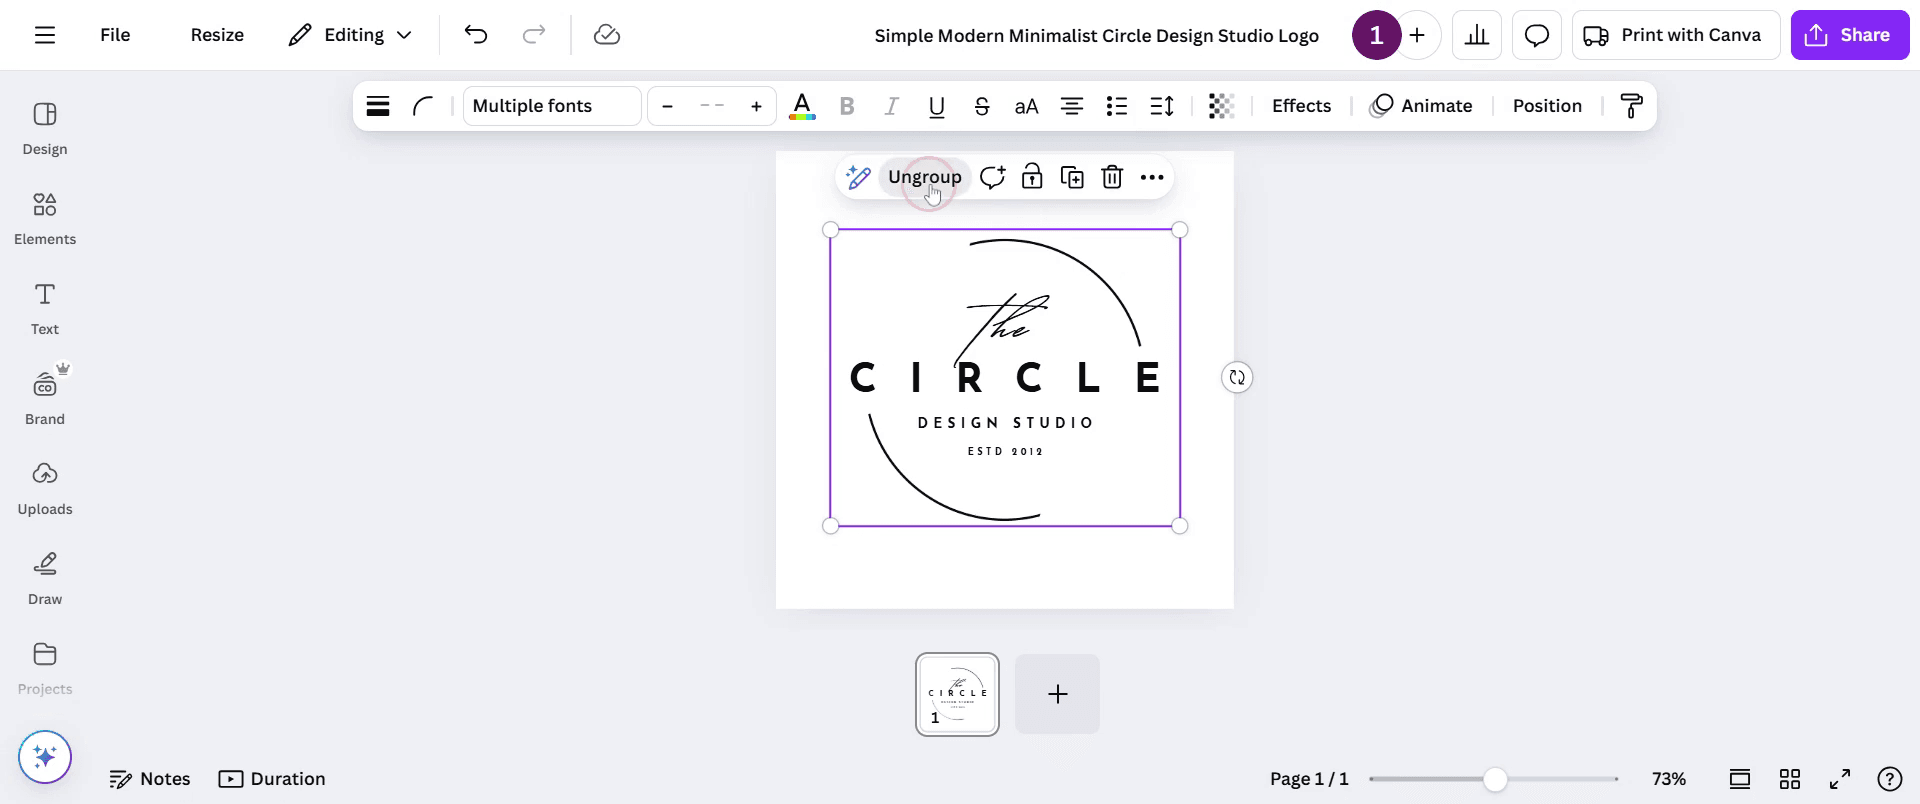The width and height of the screenshot is (1920, 804).
Task: Add collaborator with plus button
Action: coord(1417,35)
